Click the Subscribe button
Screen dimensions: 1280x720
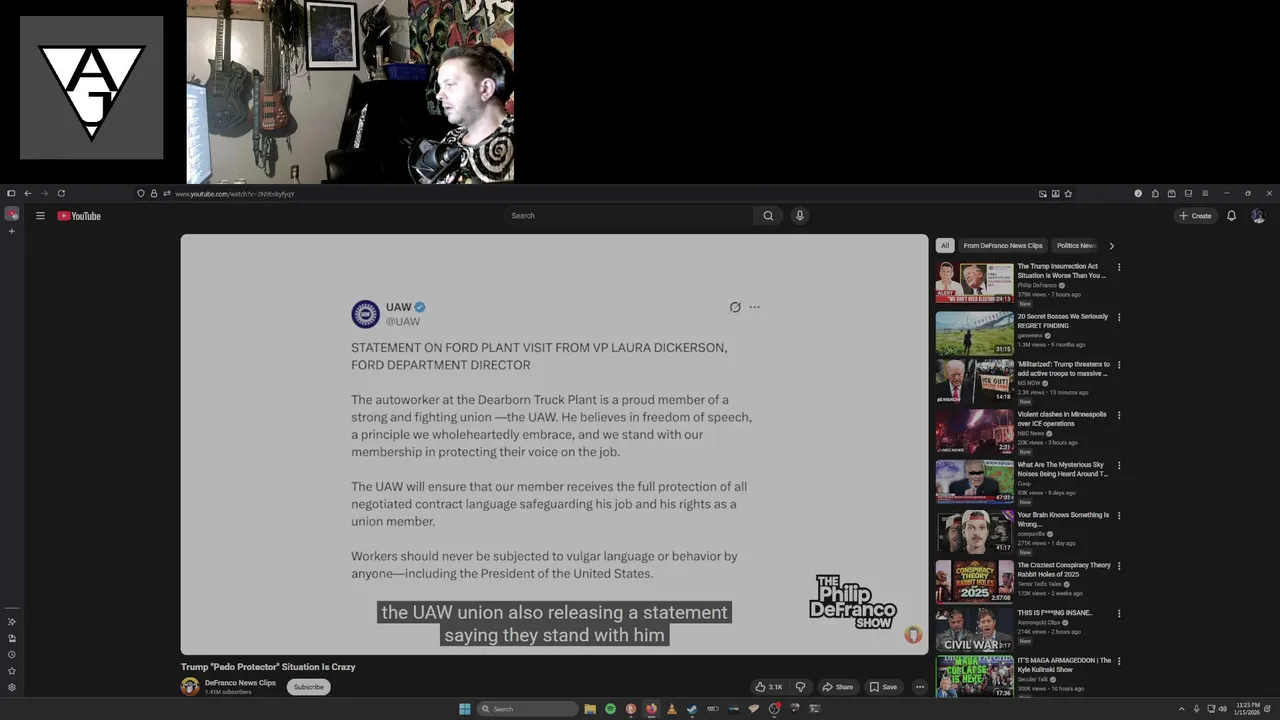309,687
